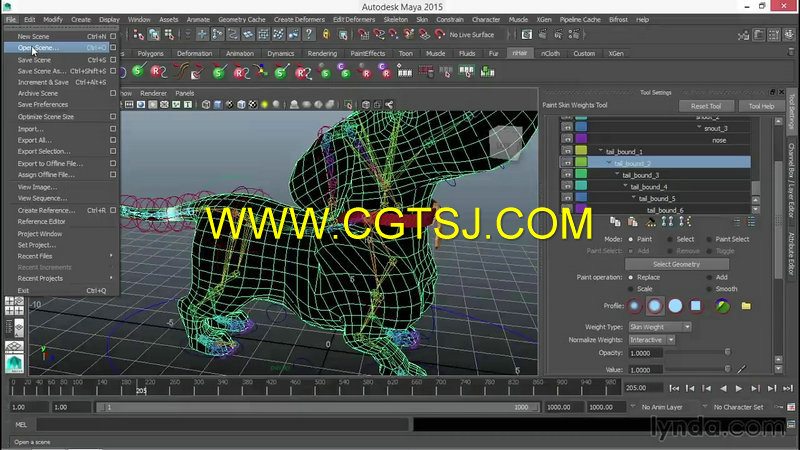Click the smooth shade all viewport icon

(218, 105)
